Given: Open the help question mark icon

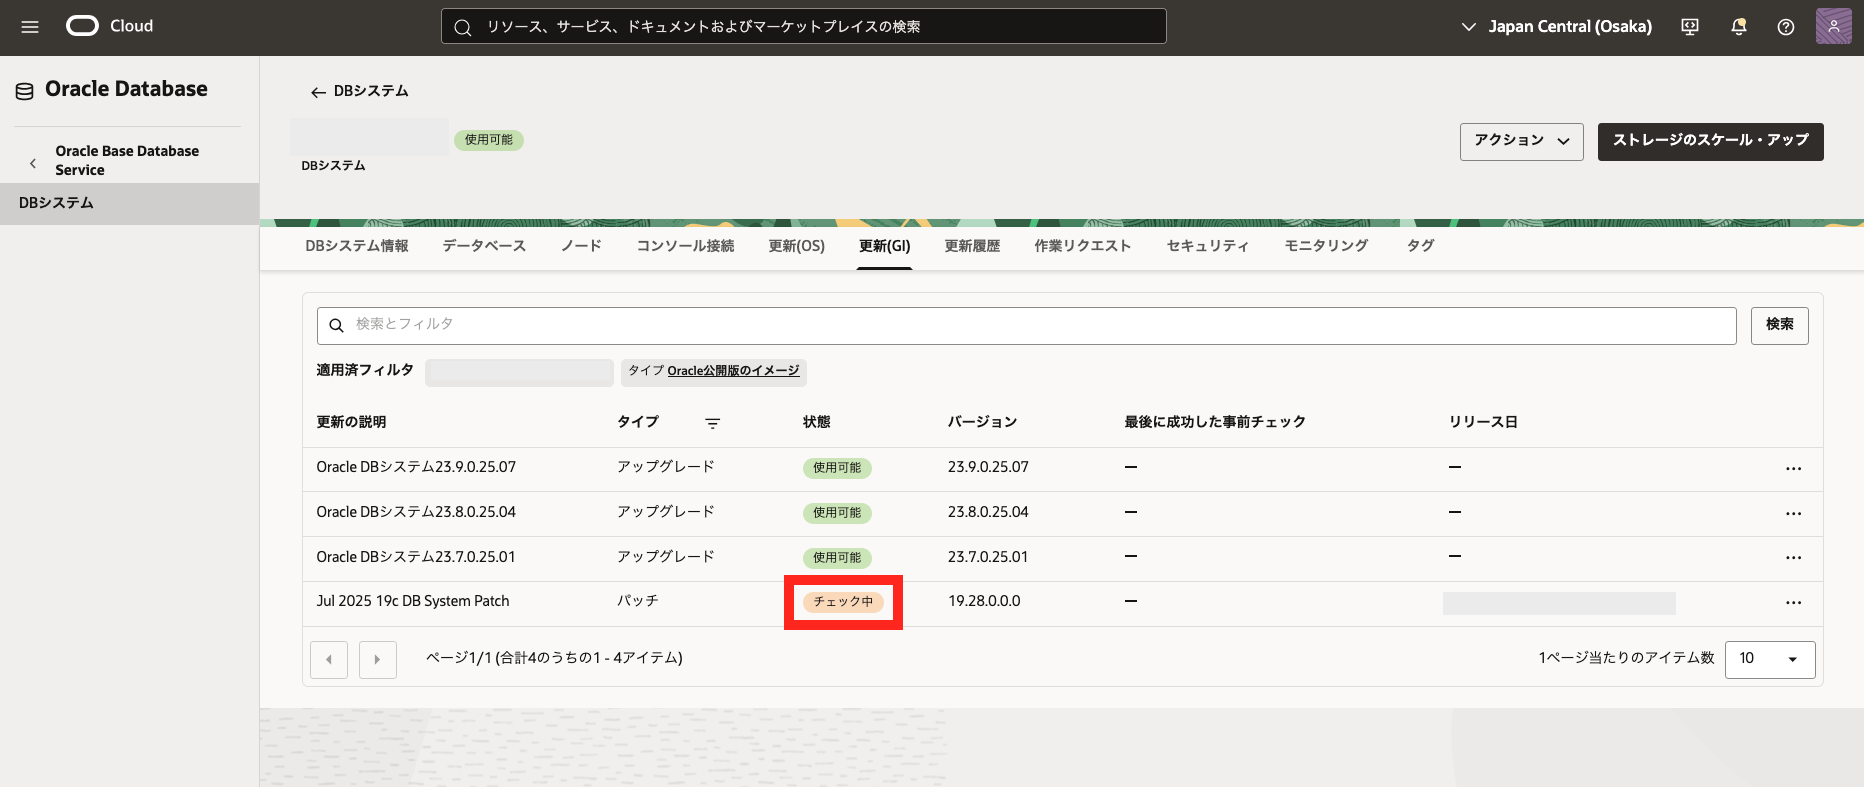Looking at the screenshot, I should (x=1786, y=27).
